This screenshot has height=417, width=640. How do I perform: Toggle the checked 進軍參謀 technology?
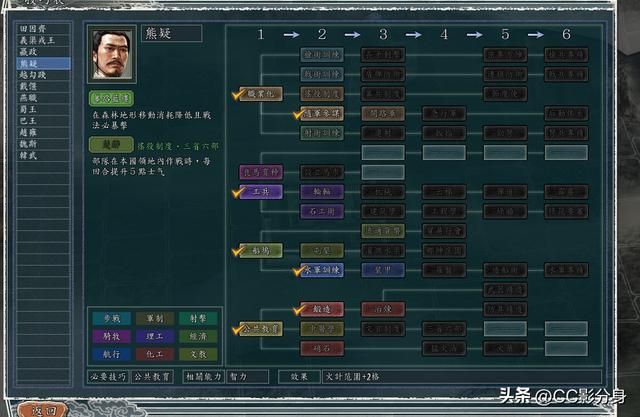tap(322, 113)
